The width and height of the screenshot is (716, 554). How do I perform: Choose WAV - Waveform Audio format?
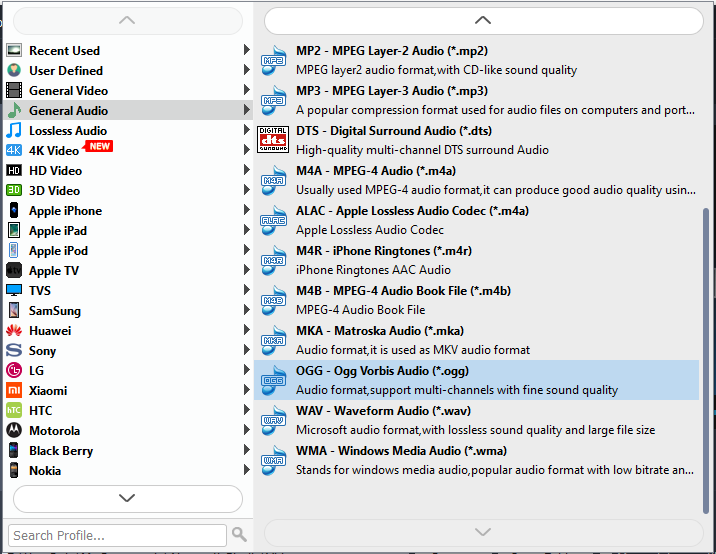(476, 420)
